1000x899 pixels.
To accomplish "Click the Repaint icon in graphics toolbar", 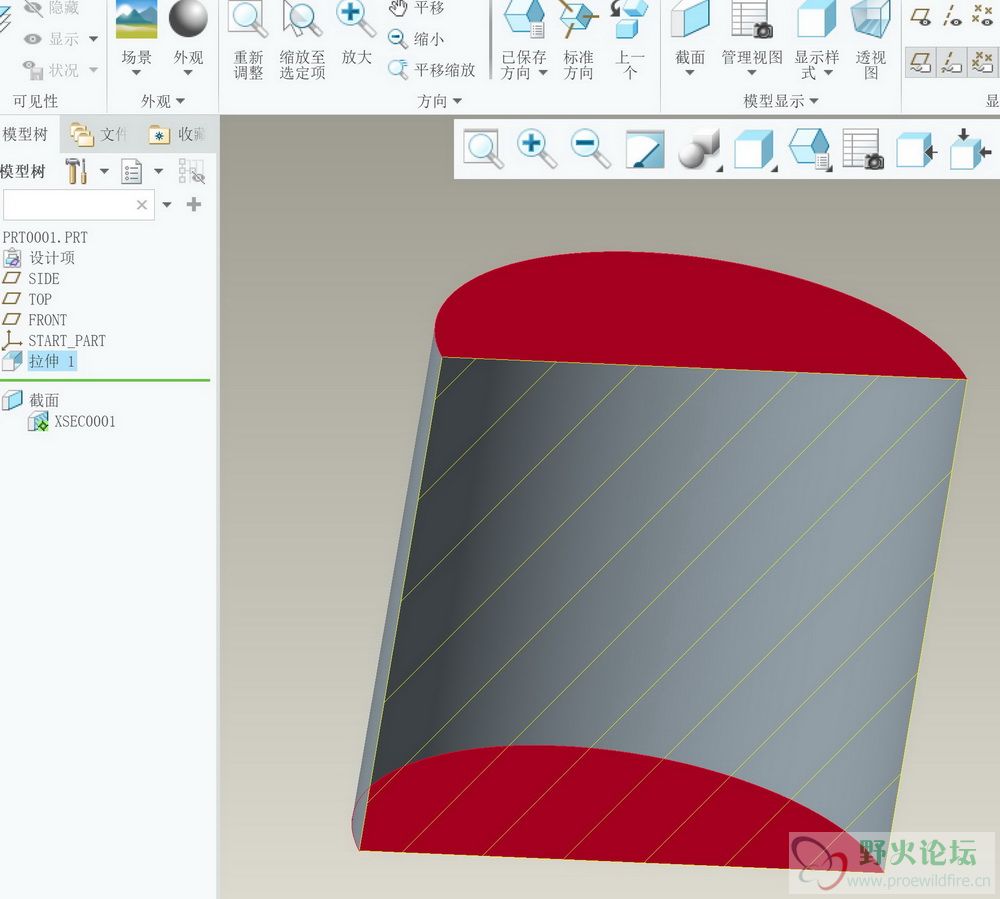I will (x=645, y=149).
